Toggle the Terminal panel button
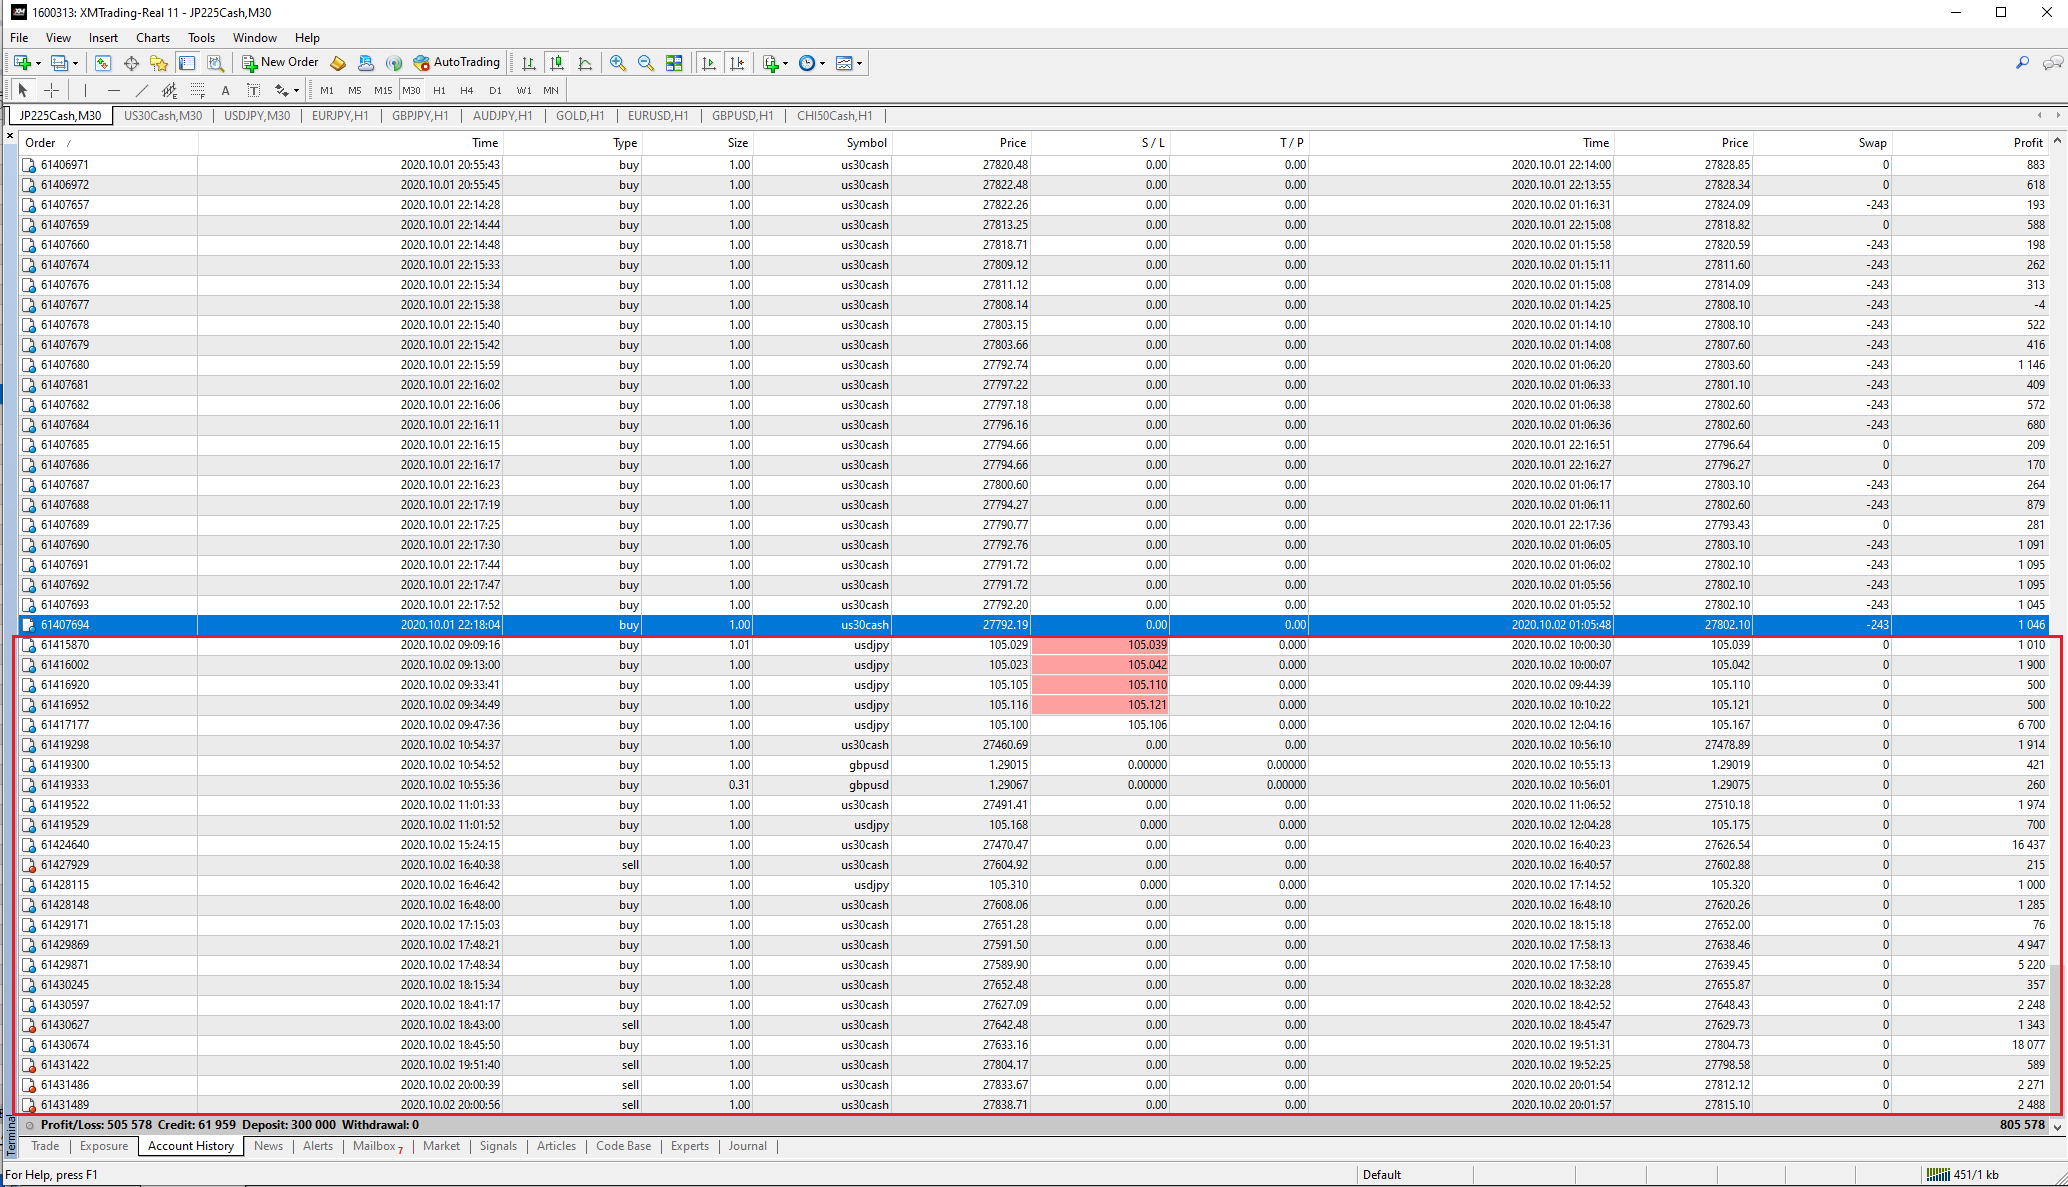The image size is (2068, 1187). coord(187,63)
